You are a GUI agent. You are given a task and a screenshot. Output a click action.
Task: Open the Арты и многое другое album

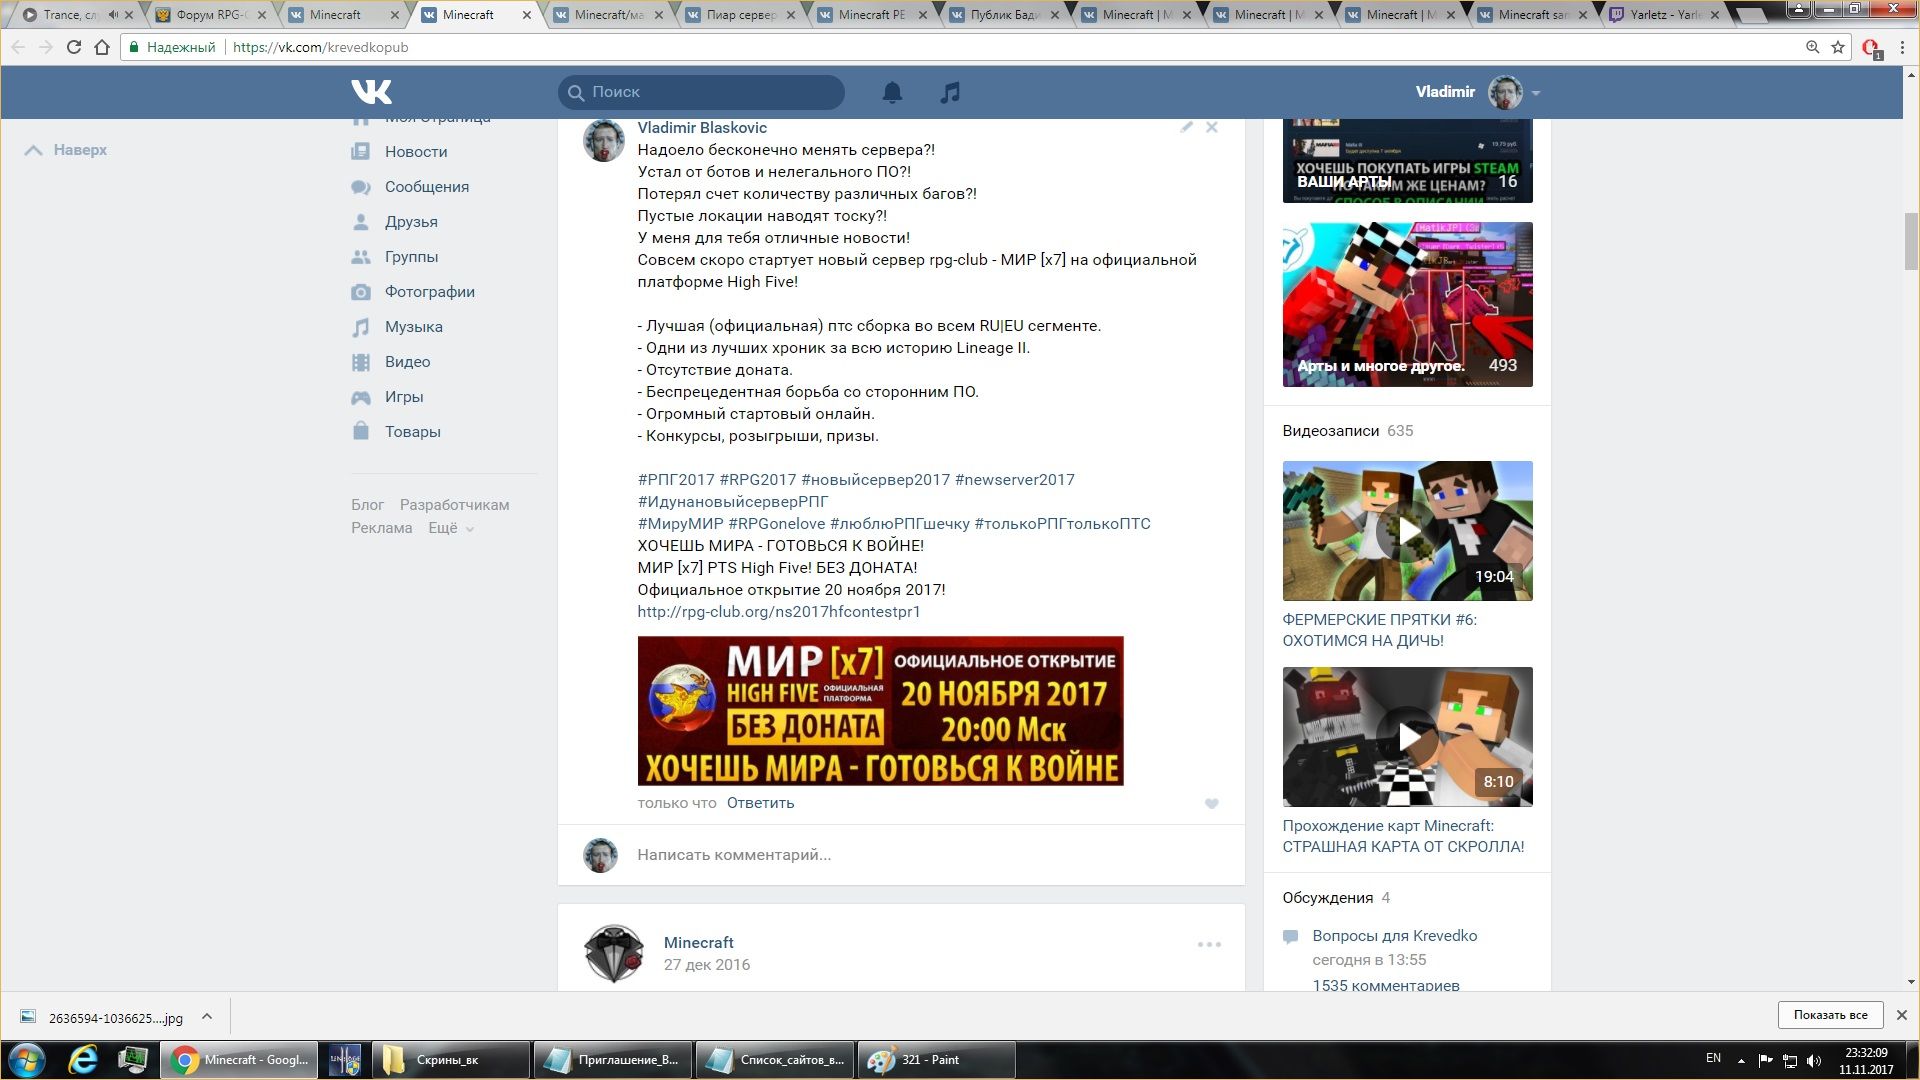1407,304
